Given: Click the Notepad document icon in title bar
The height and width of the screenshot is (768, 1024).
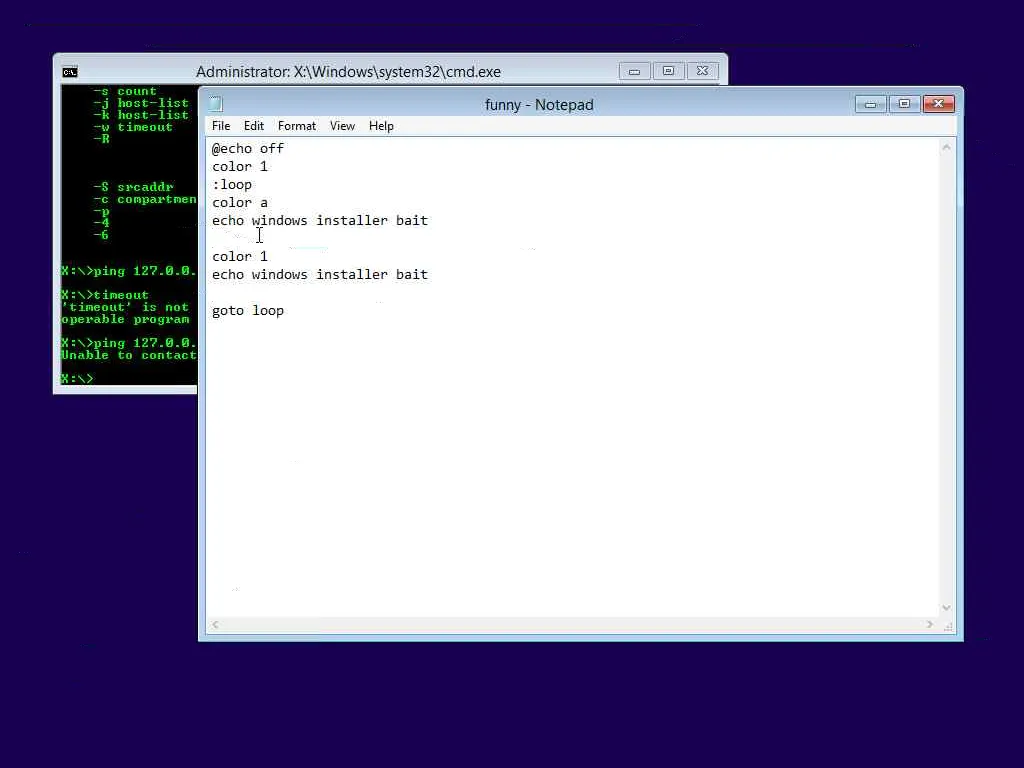Looking at the screenshot, I should point(216,104).
